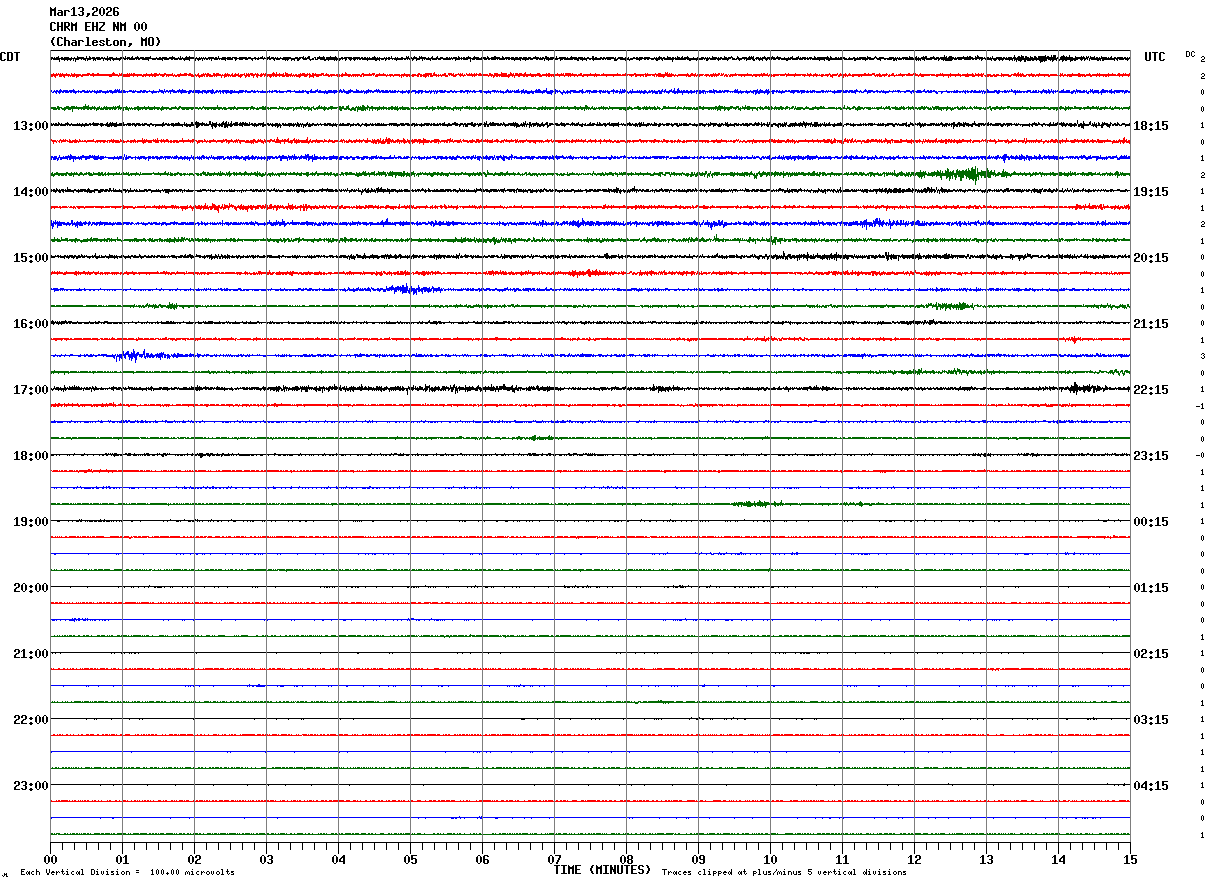Image resolution: width=1210 pixels, height=886 pixels.
Task: Click the UTC timezone label
Action: [1155, 57]
